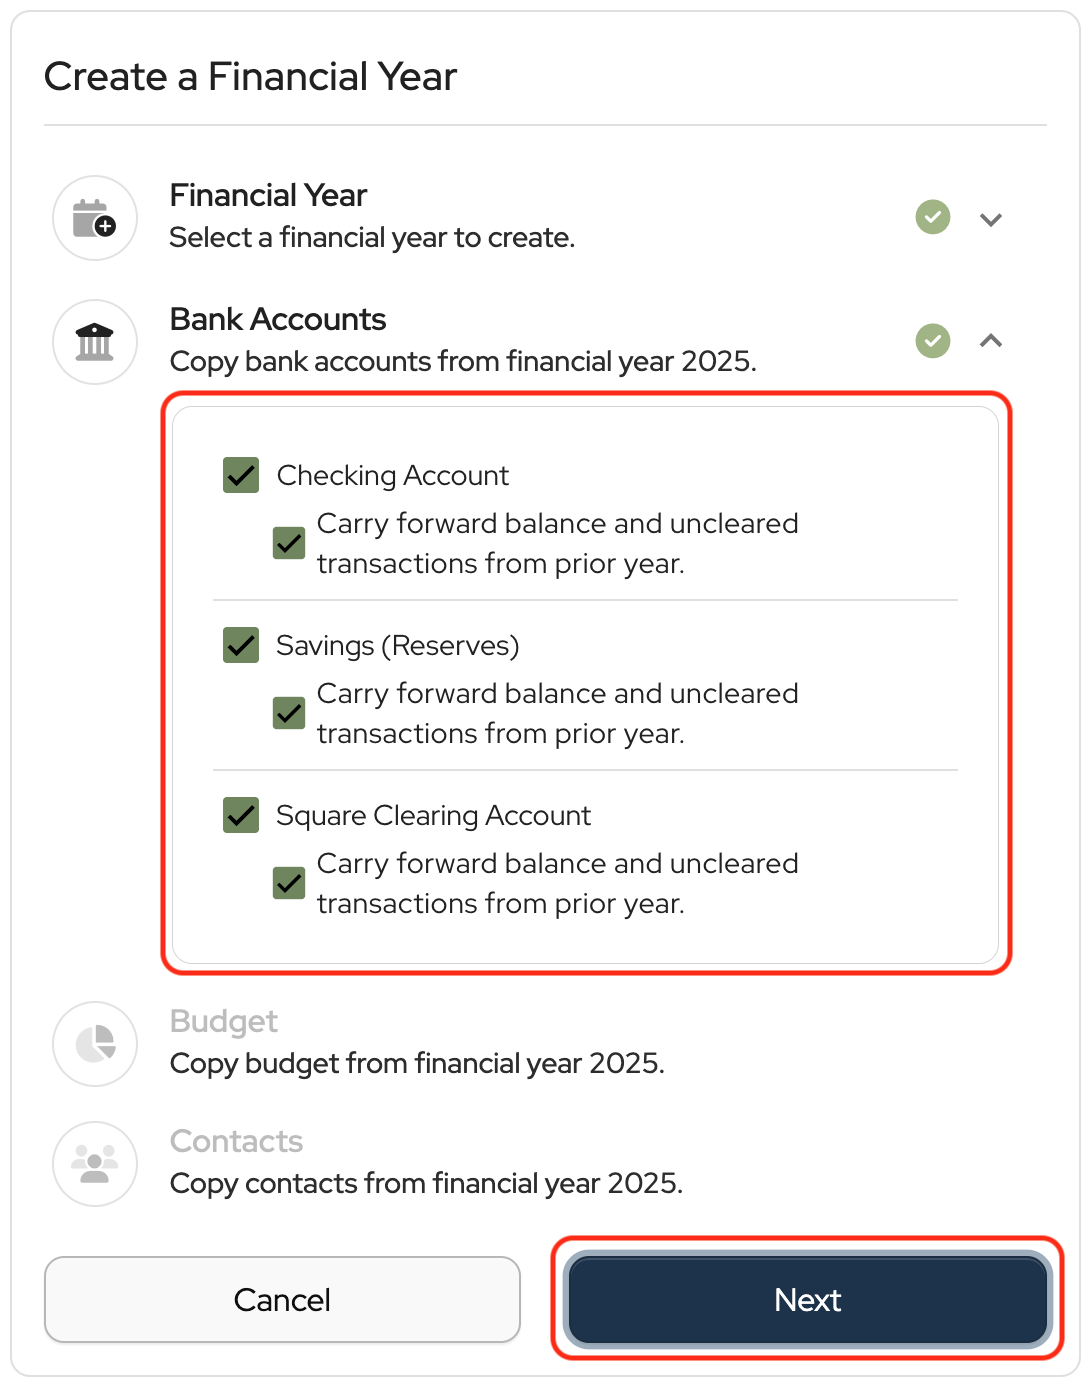
Task: Toggle carry forward balance under Checking Account
Action: click(x=289, y=543)
